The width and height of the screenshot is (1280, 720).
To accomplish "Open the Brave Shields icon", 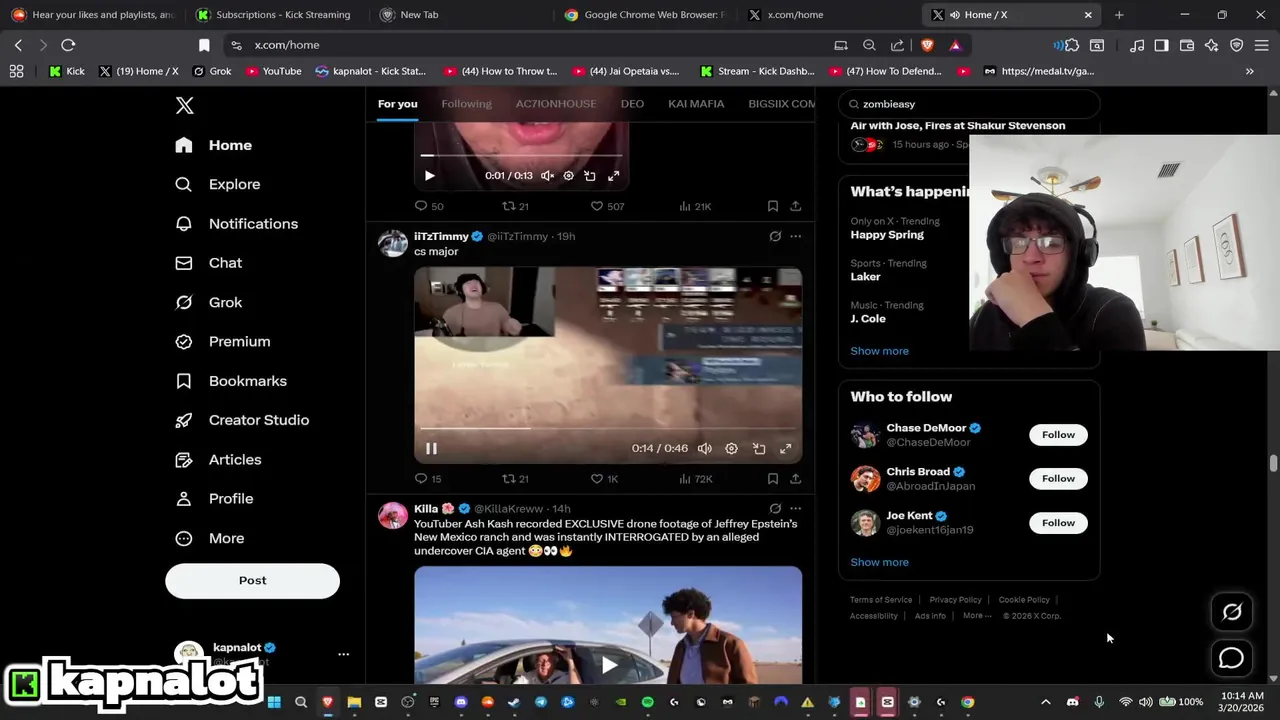I will (927, 45).
